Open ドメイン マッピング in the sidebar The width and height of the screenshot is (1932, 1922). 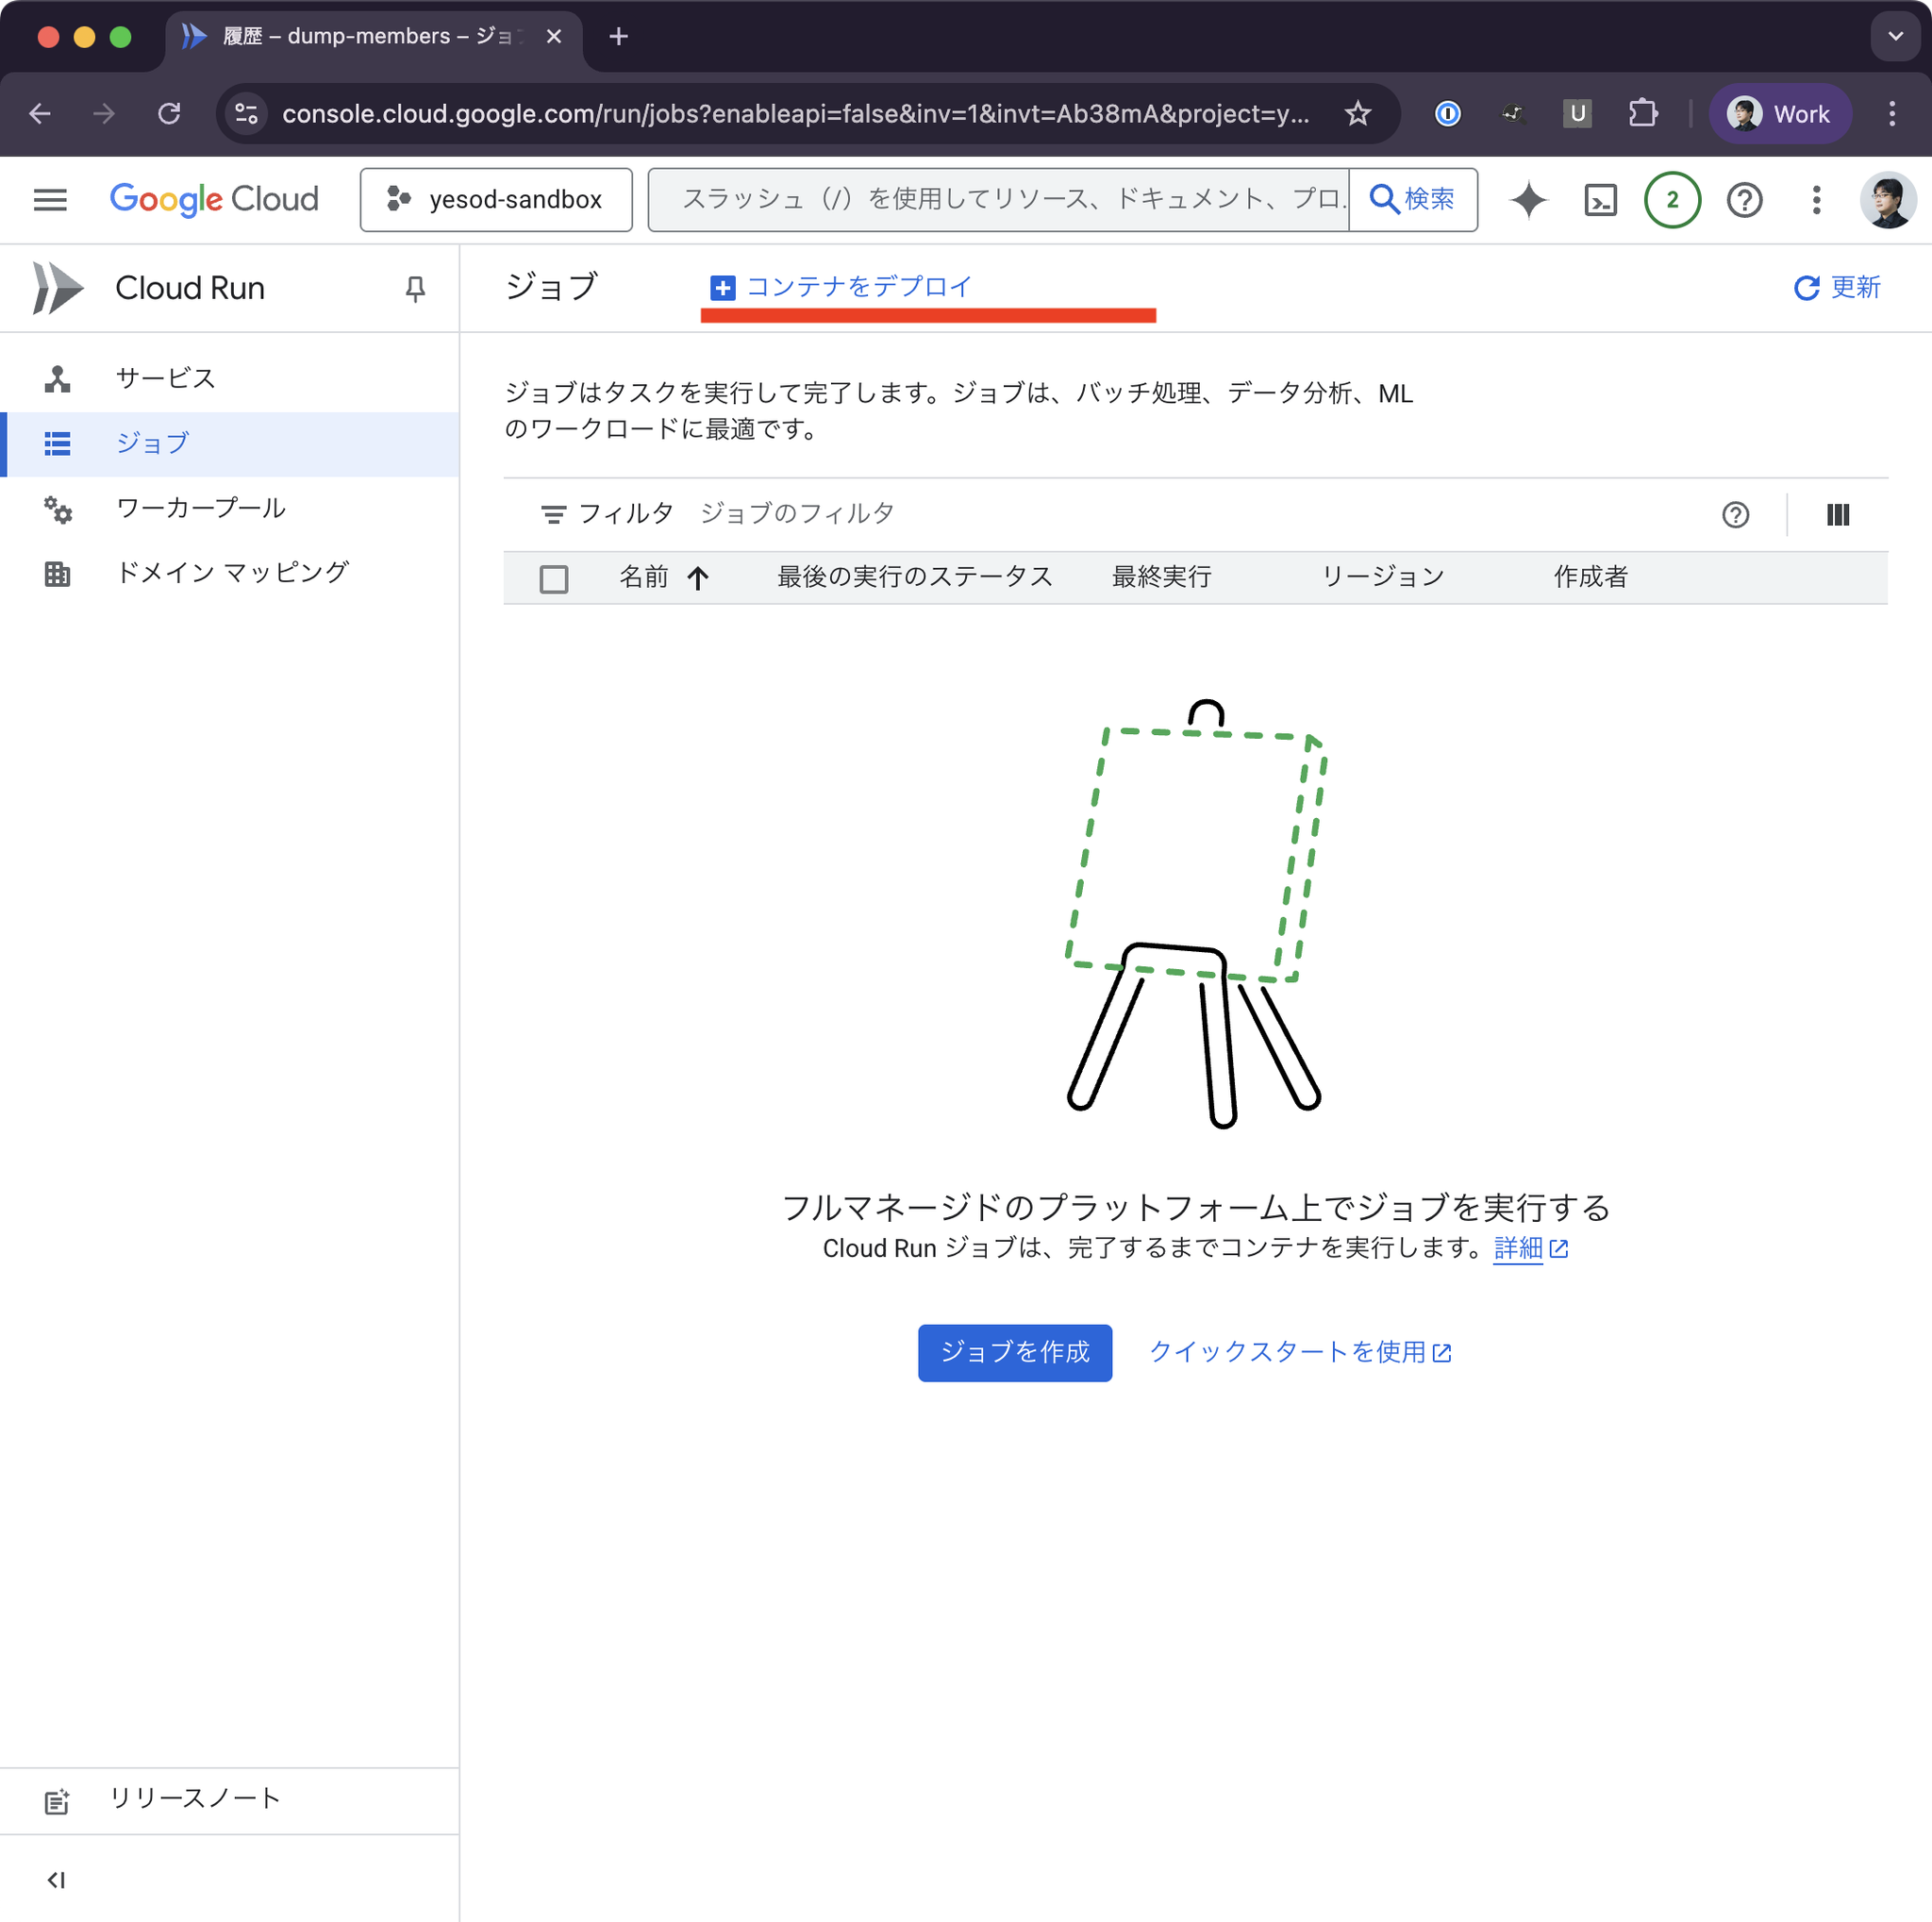(x=230, y=573)
